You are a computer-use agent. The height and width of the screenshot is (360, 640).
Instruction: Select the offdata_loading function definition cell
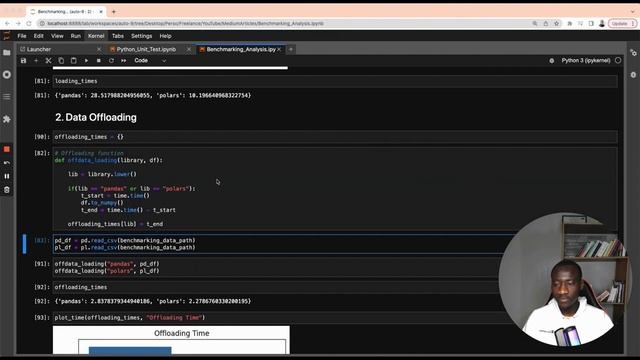click(x=335, y=189)
